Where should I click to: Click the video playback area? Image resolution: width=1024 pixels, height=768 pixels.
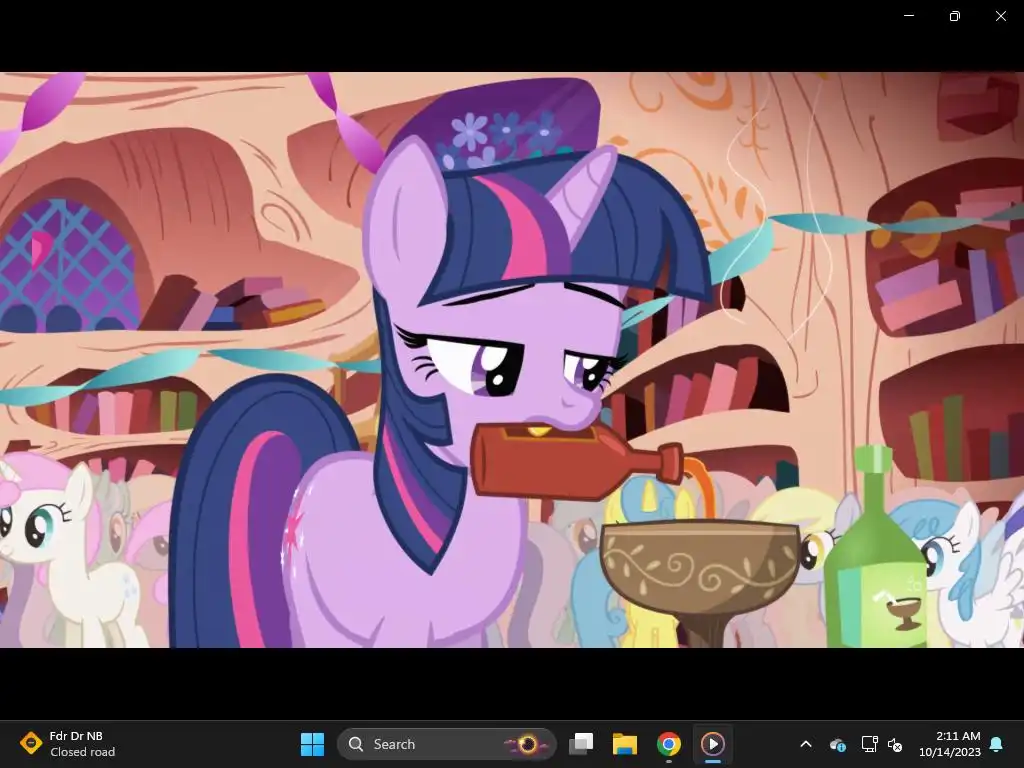[512, 360]
